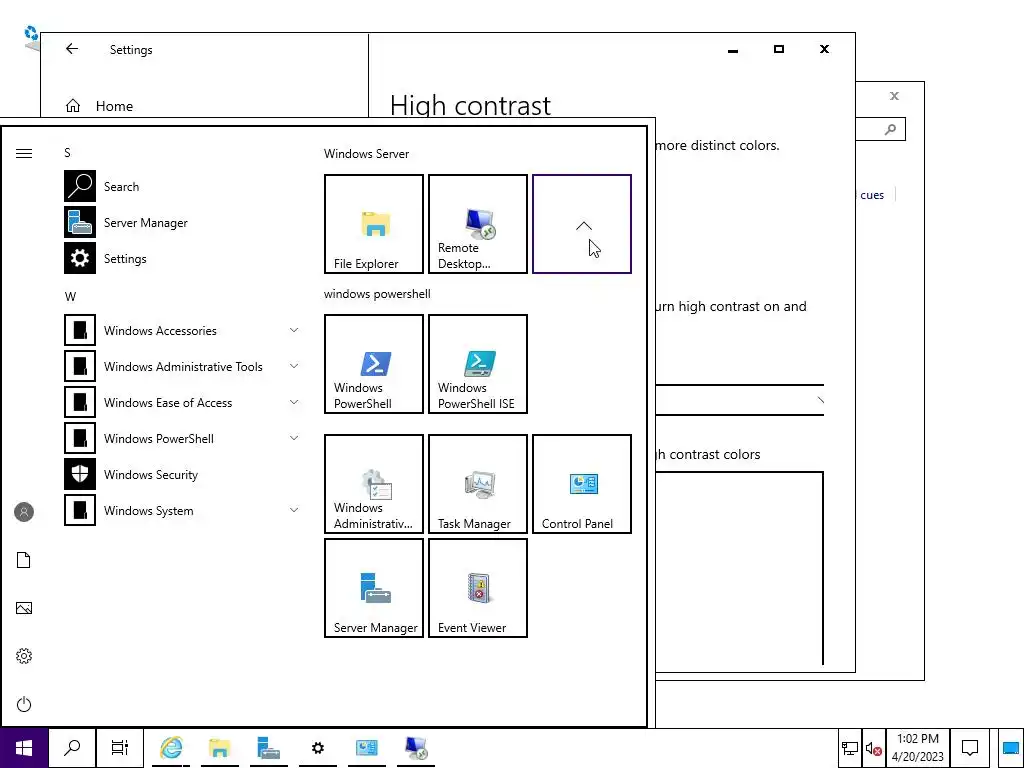The image size is (1024, 768).
Task: Open the user account icon in Start
Action: pos(24,512)
